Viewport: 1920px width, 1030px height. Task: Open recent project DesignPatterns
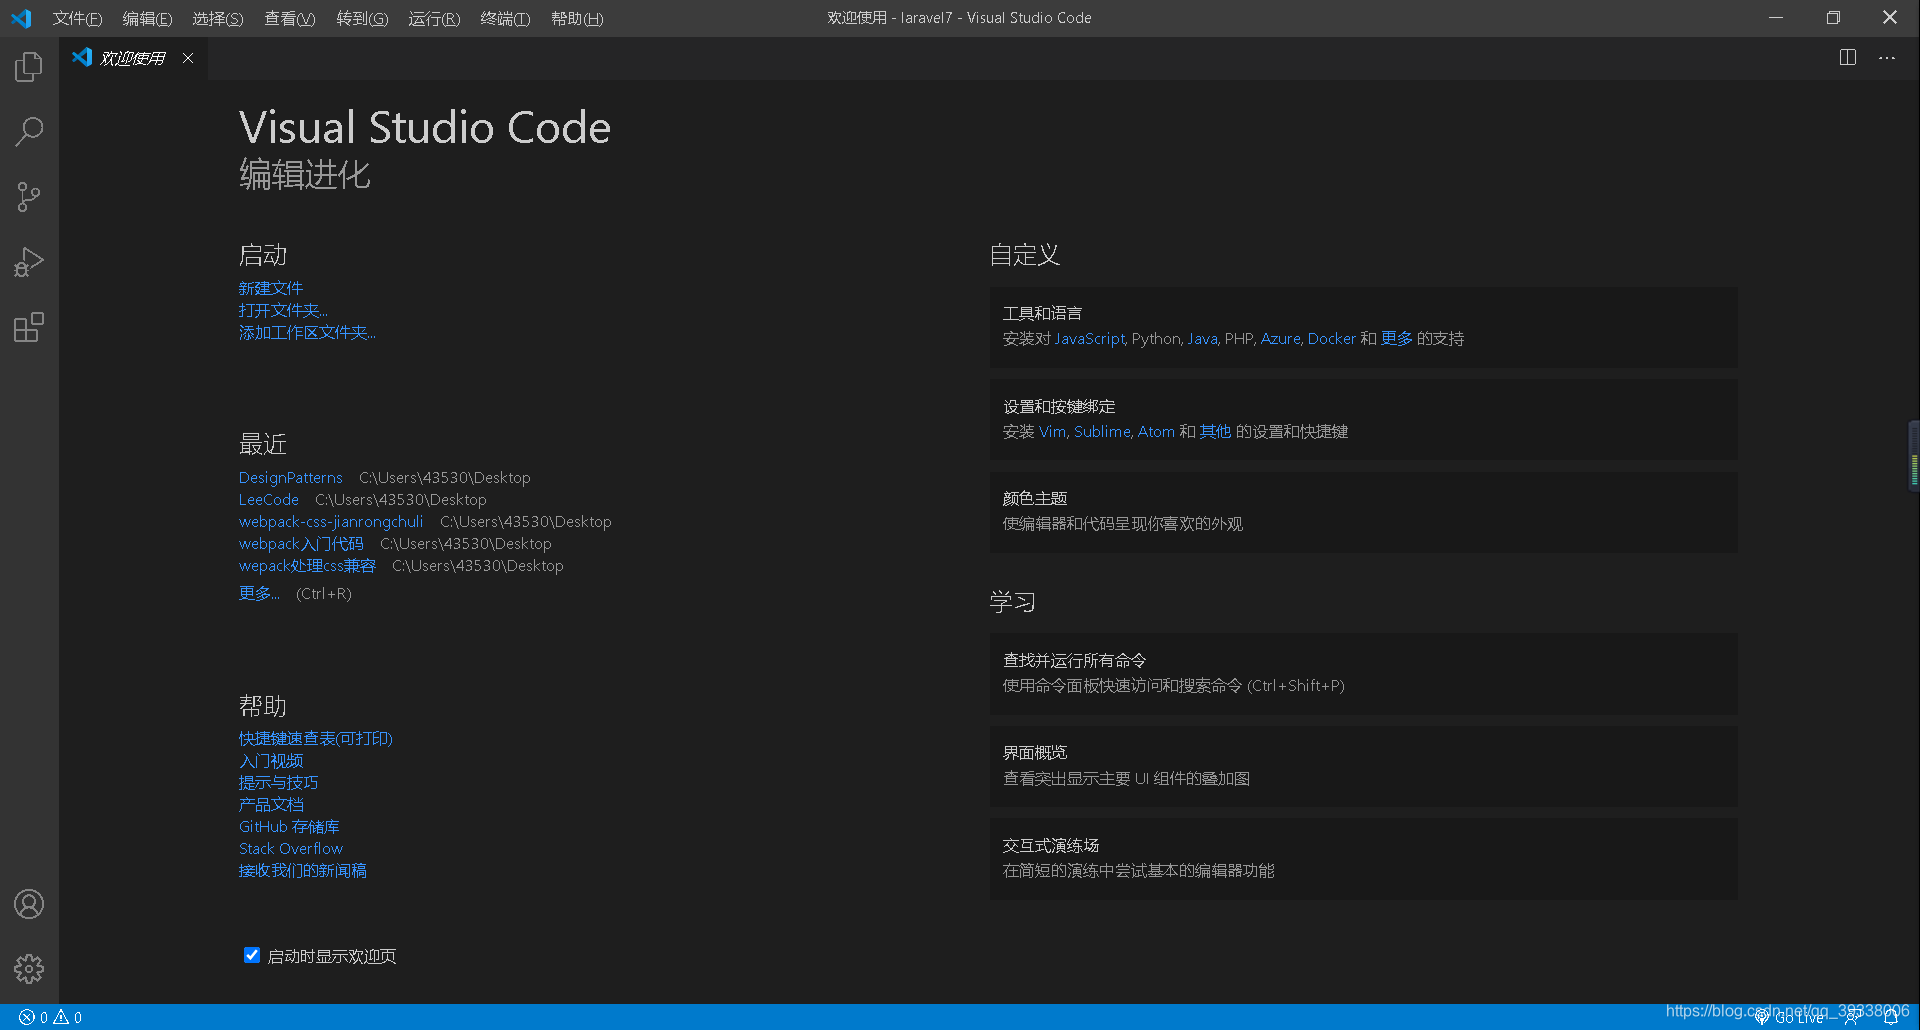[x=290, y=477]
